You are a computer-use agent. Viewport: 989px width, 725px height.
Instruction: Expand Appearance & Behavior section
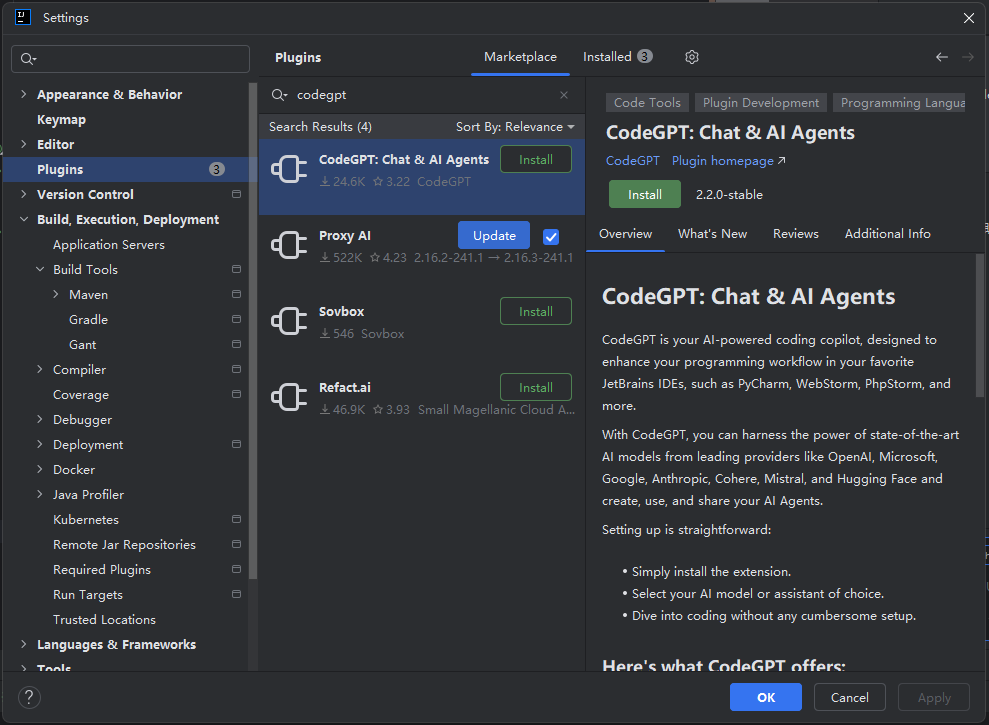[23, 94]
